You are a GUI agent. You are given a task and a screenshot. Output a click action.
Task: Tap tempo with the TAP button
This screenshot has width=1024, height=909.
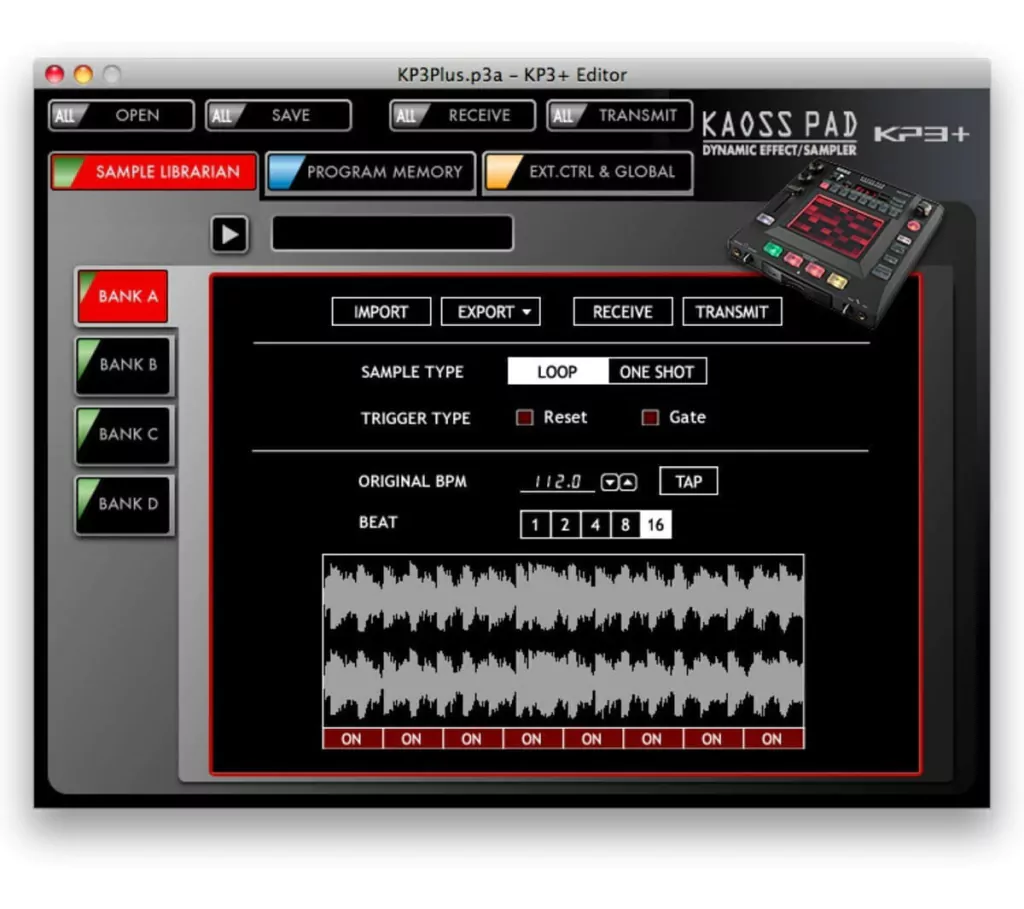coord(688,481)
